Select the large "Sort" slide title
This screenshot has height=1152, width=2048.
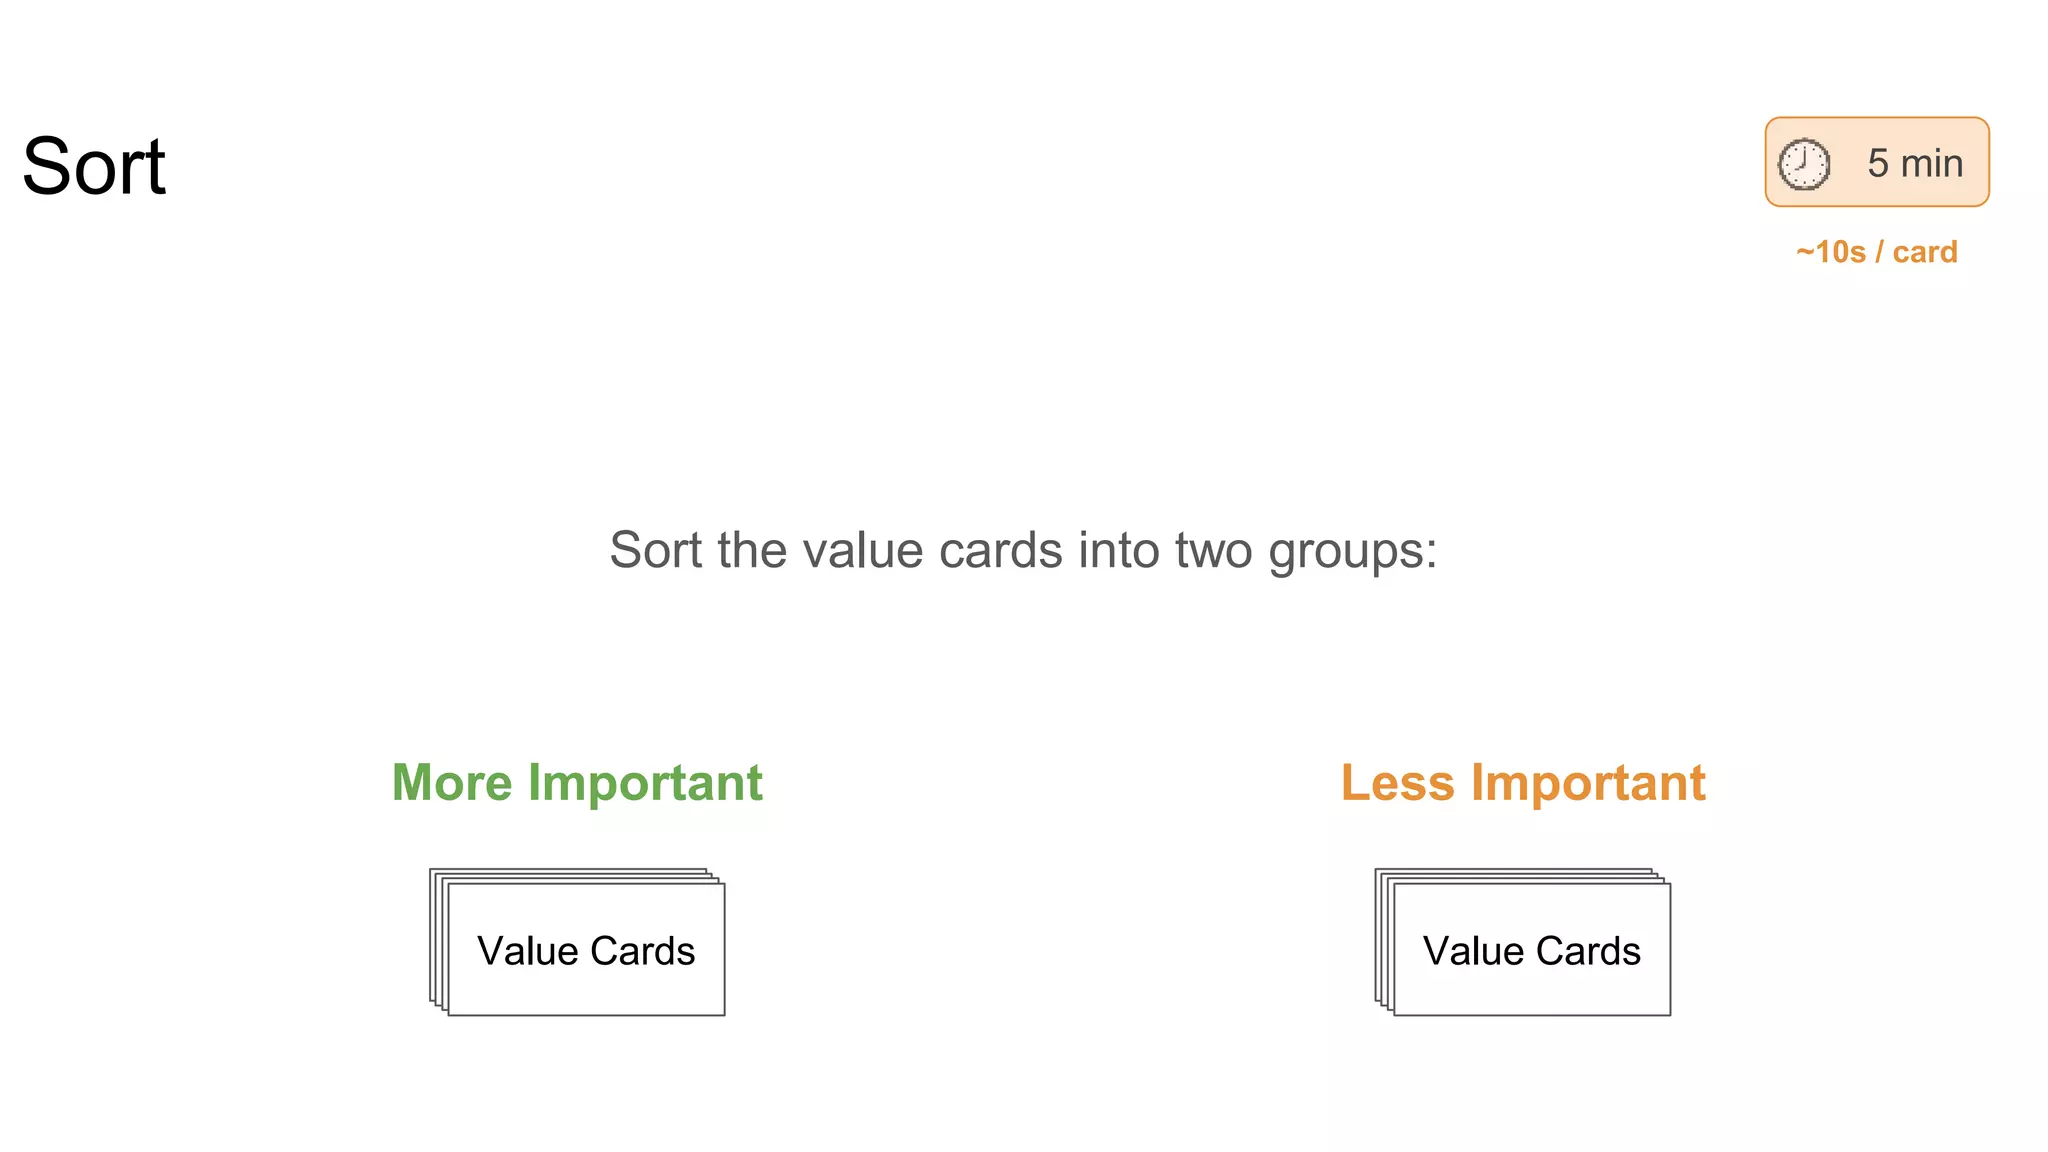coord(94,167)
